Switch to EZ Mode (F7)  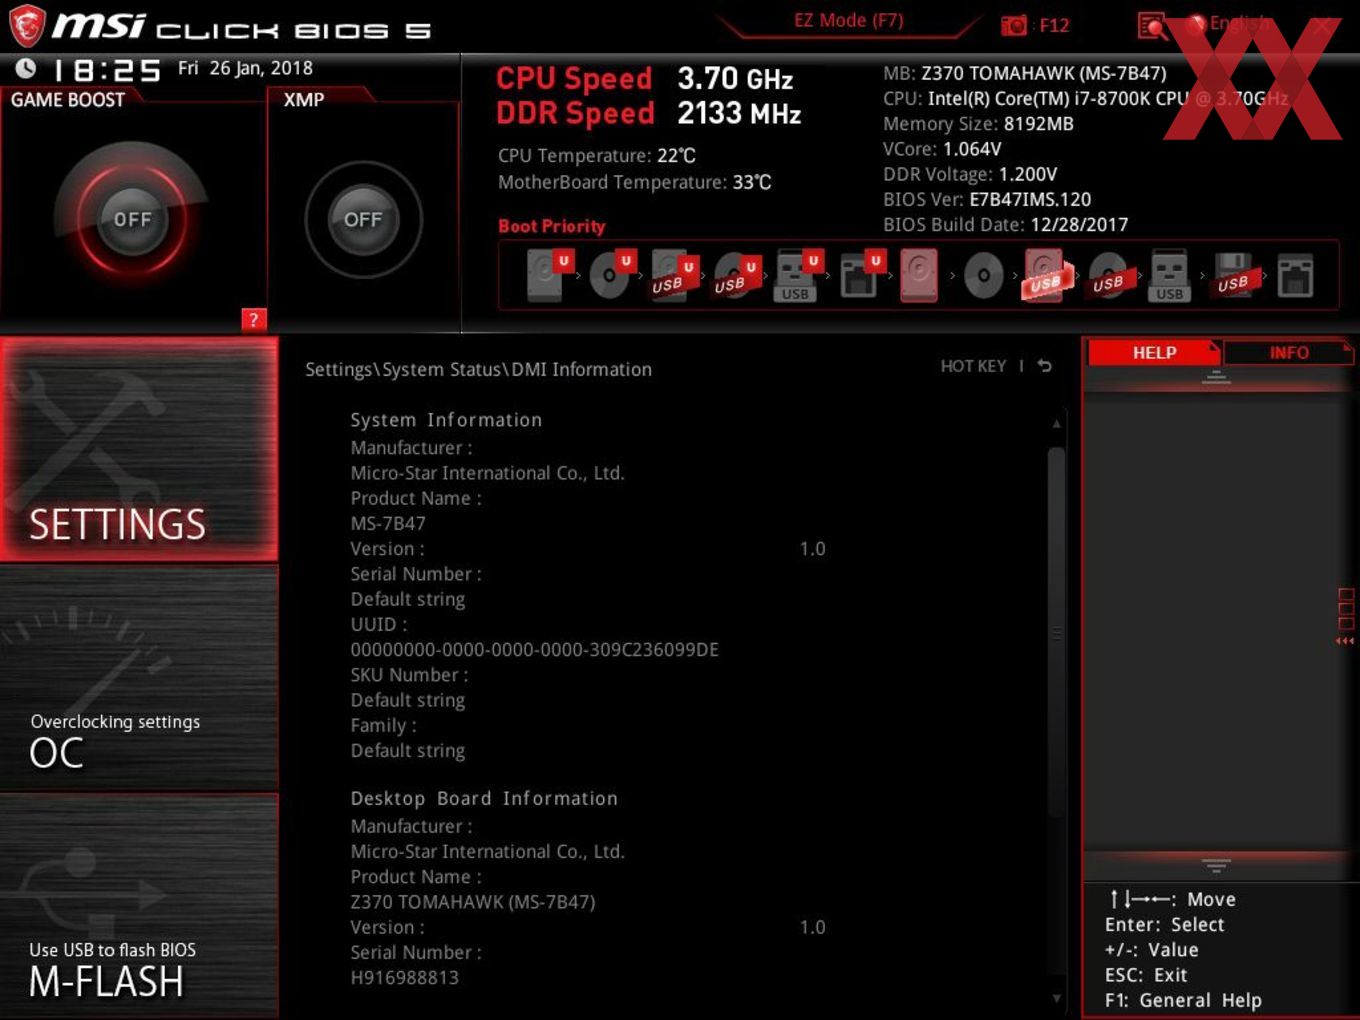(848, 21)
